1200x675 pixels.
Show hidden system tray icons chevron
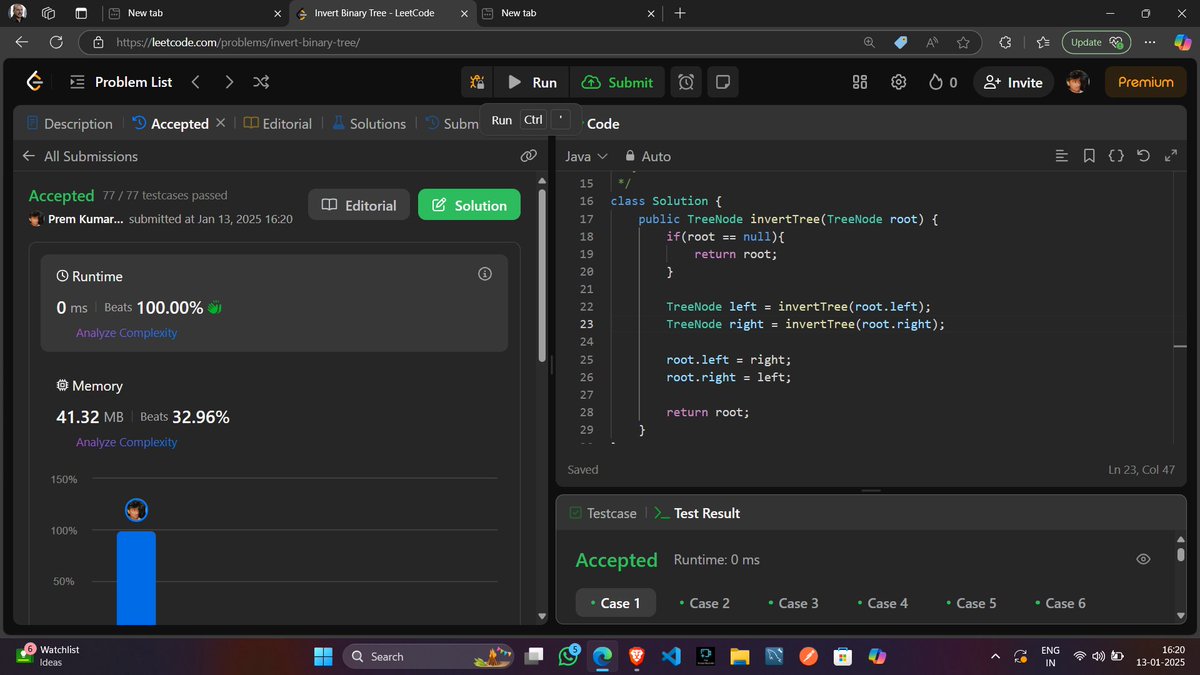[994, 656]
